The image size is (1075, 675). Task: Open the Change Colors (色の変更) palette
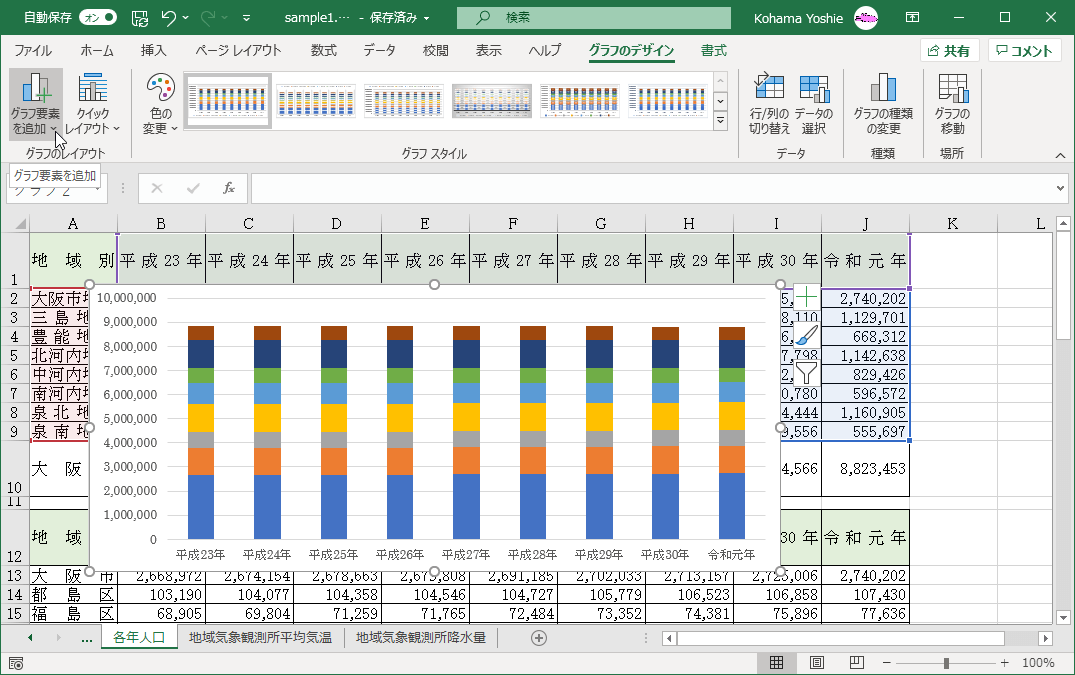point(159,103)
